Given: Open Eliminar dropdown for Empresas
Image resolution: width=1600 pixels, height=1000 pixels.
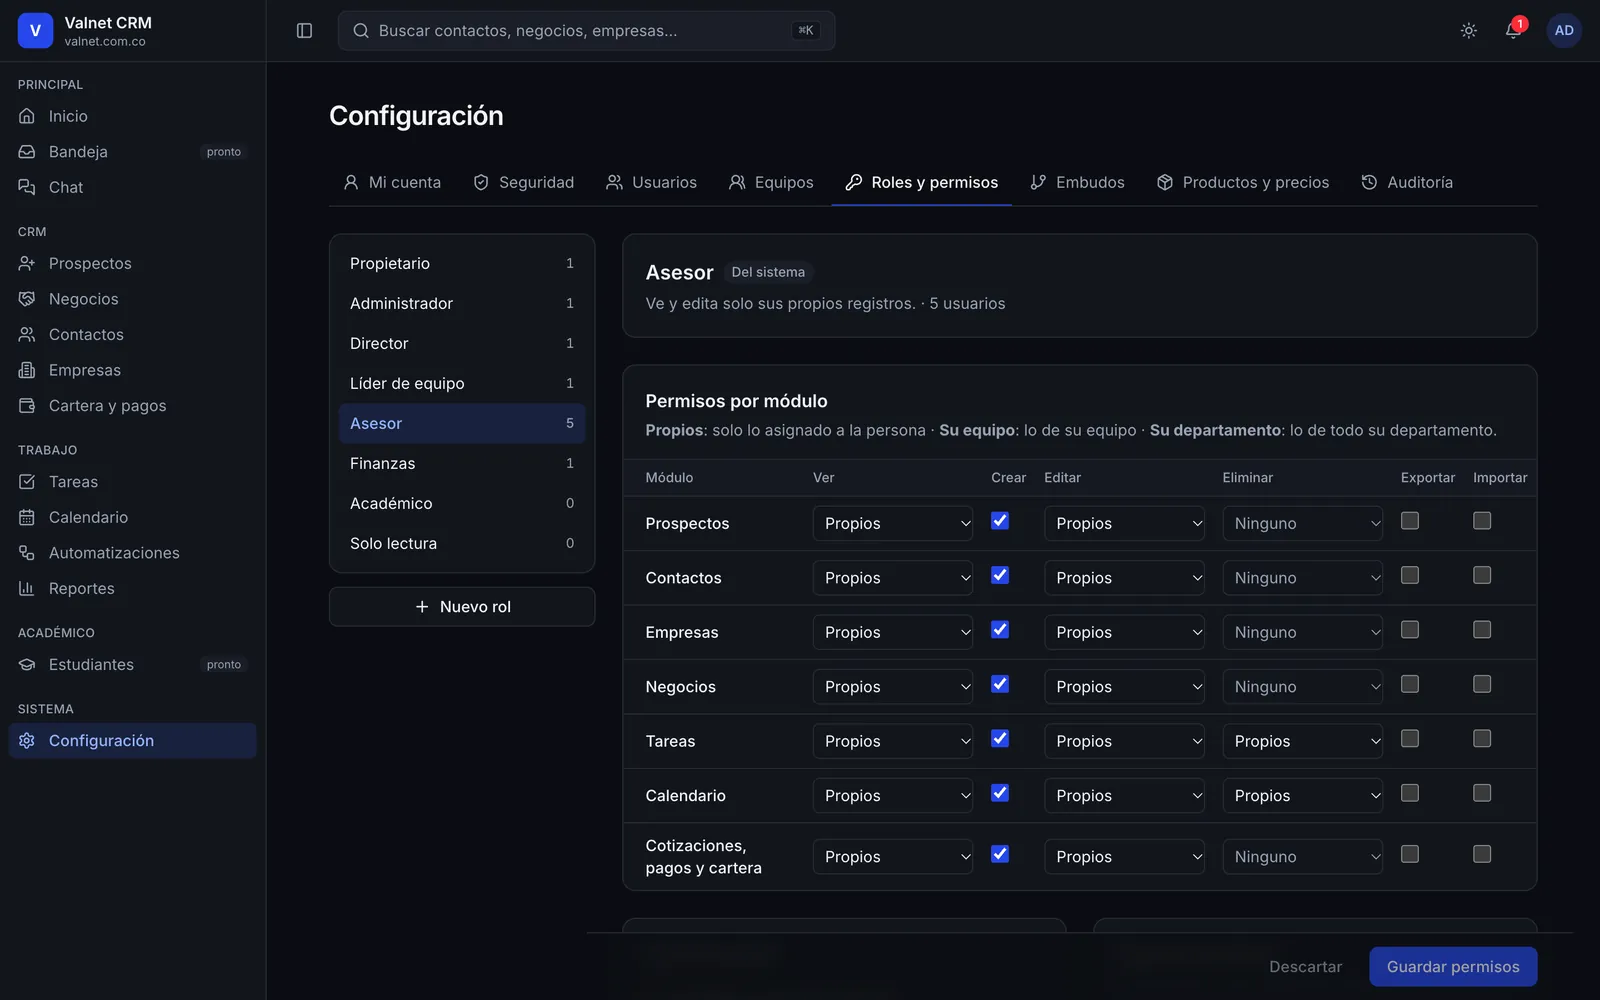Looking at the screenshot, I should 1302,632.
